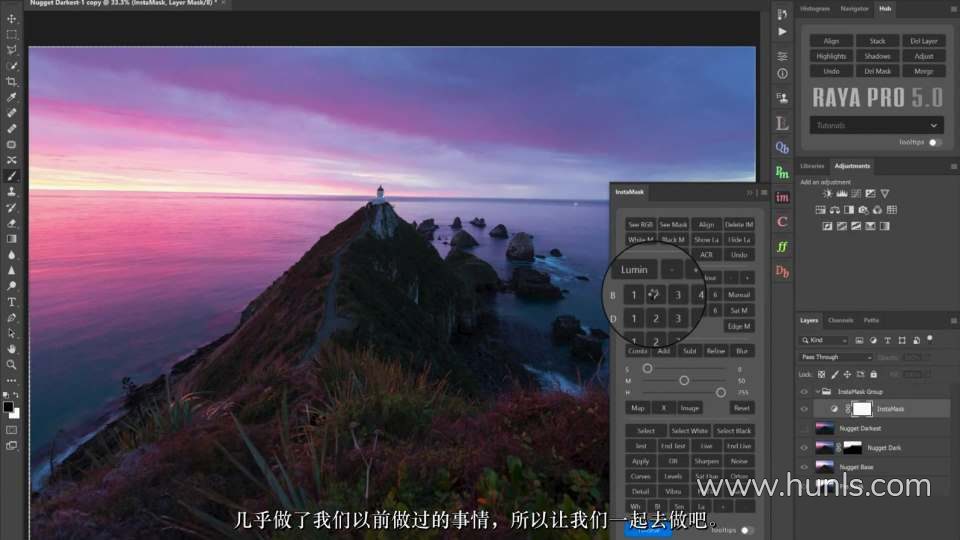Click Select White in InstaMask panel
Viewport: 960px width, 540px height.
689,431
